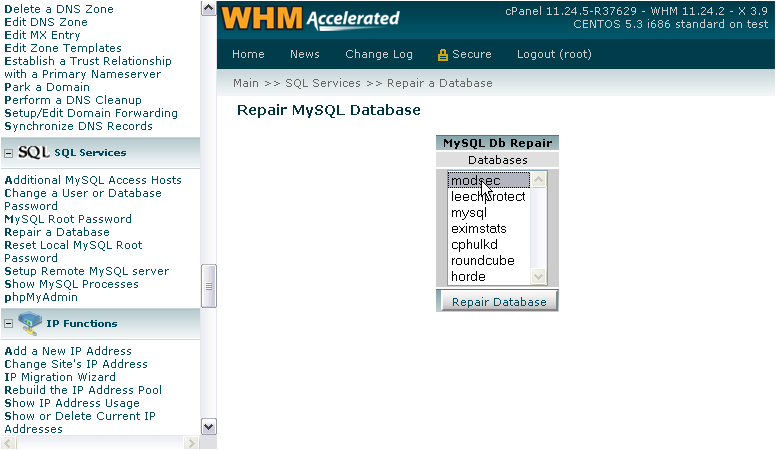This screenshot has height=450, width=776.
Task: Open Delete a DNS Zone link
Action: click(59, 9)
